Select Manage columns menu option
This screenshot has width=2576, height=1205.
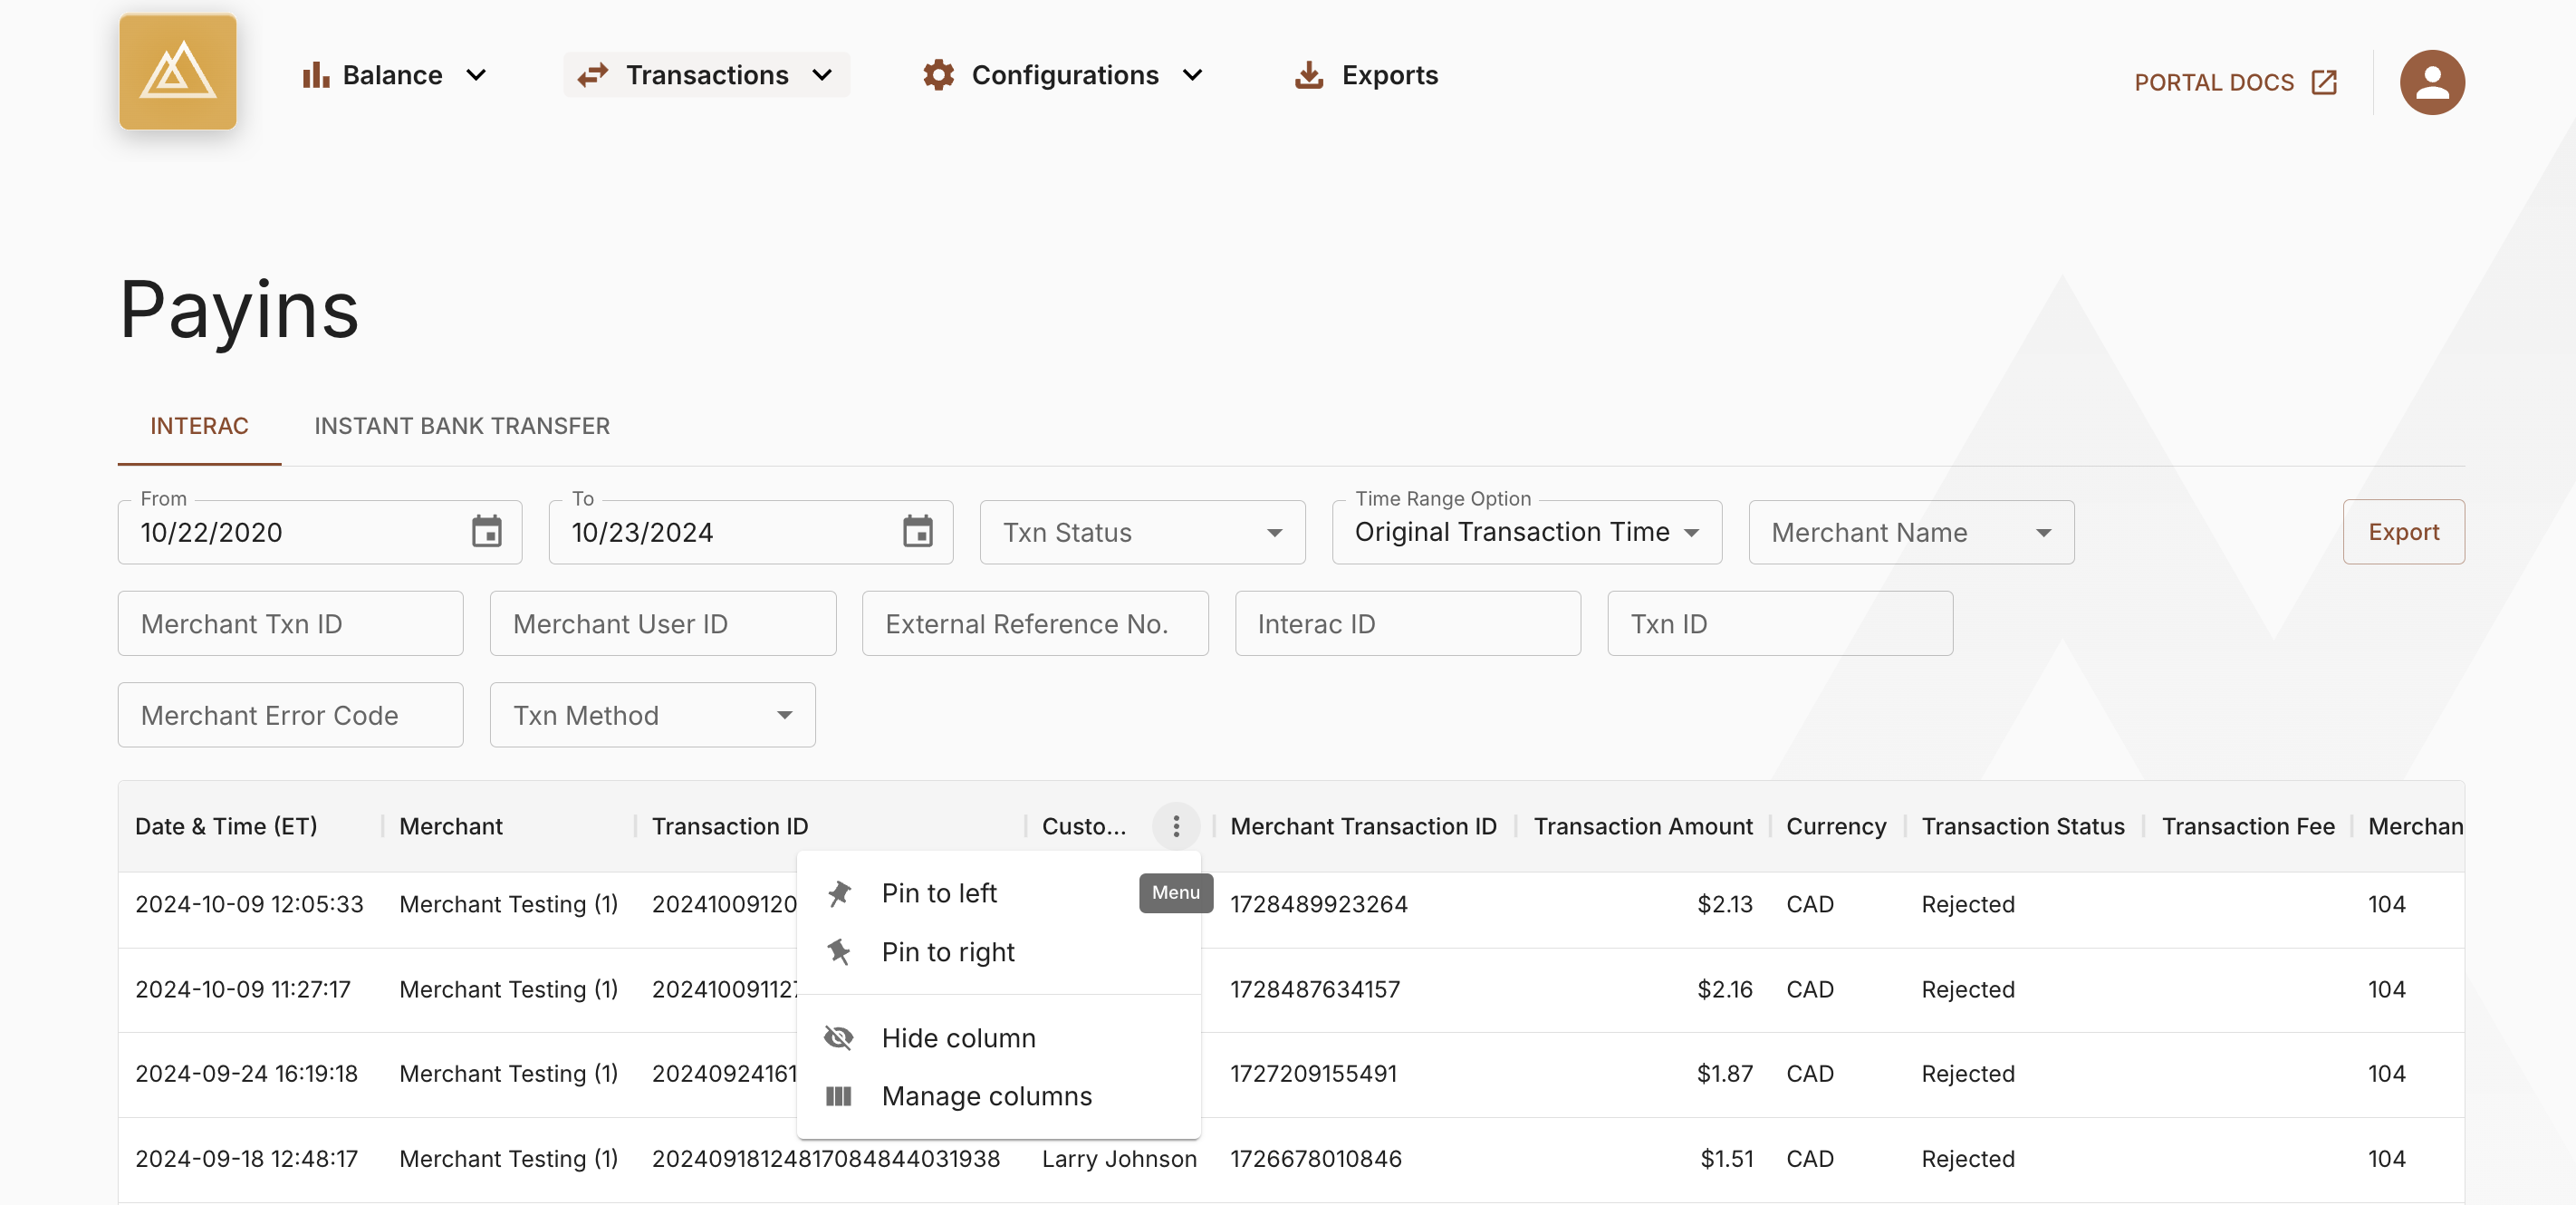click(986, 1096)
